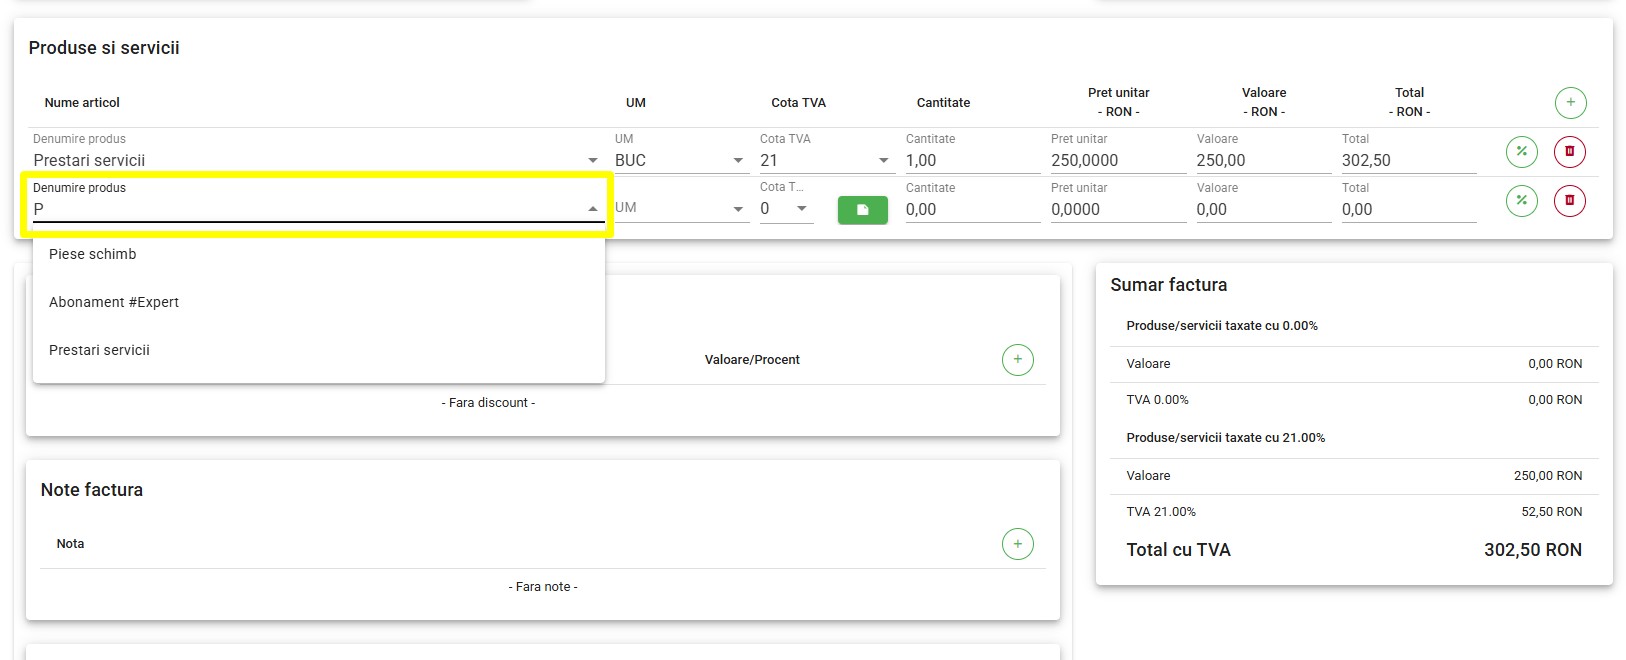Open first row Cota TVA 21 dropdown
The image size is (1626, 660).
coord(883,161)
